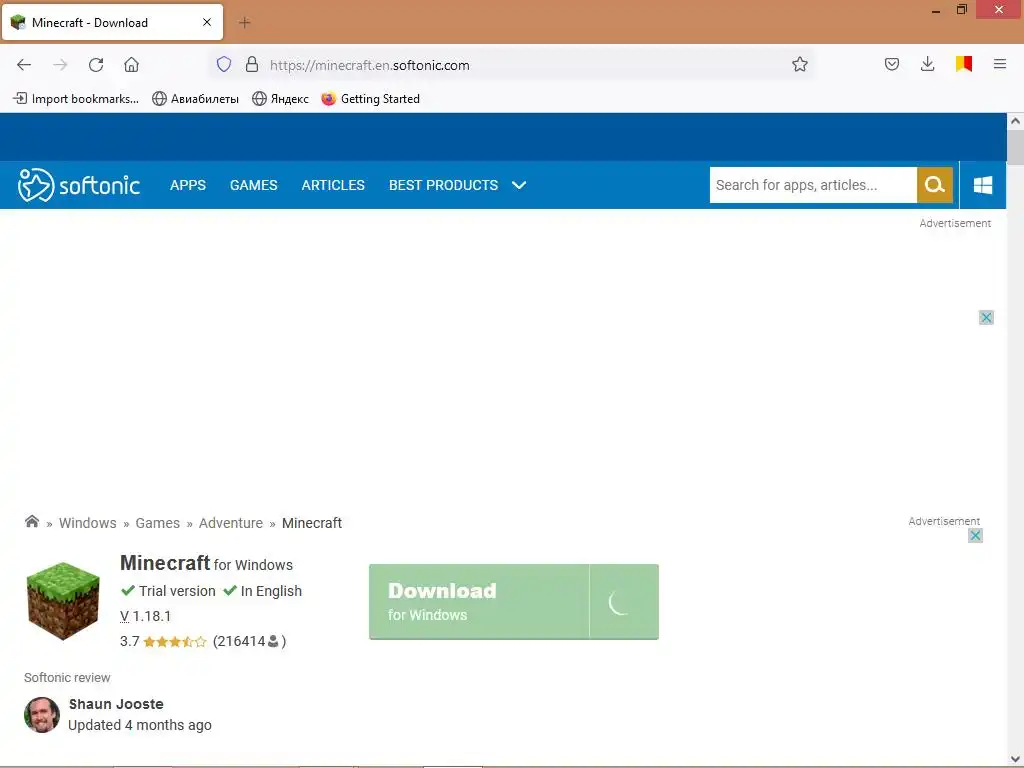1024x768 pixels.
Task: Close the top advertisement
Action: [986, 317]
